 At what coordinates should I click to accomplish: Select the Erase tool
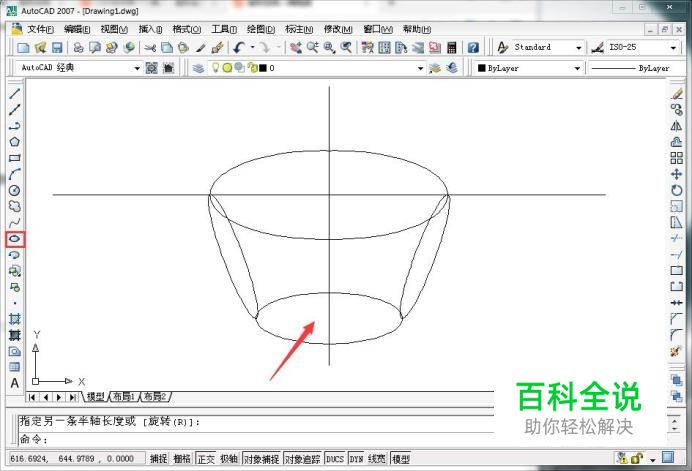click(677, 94)
